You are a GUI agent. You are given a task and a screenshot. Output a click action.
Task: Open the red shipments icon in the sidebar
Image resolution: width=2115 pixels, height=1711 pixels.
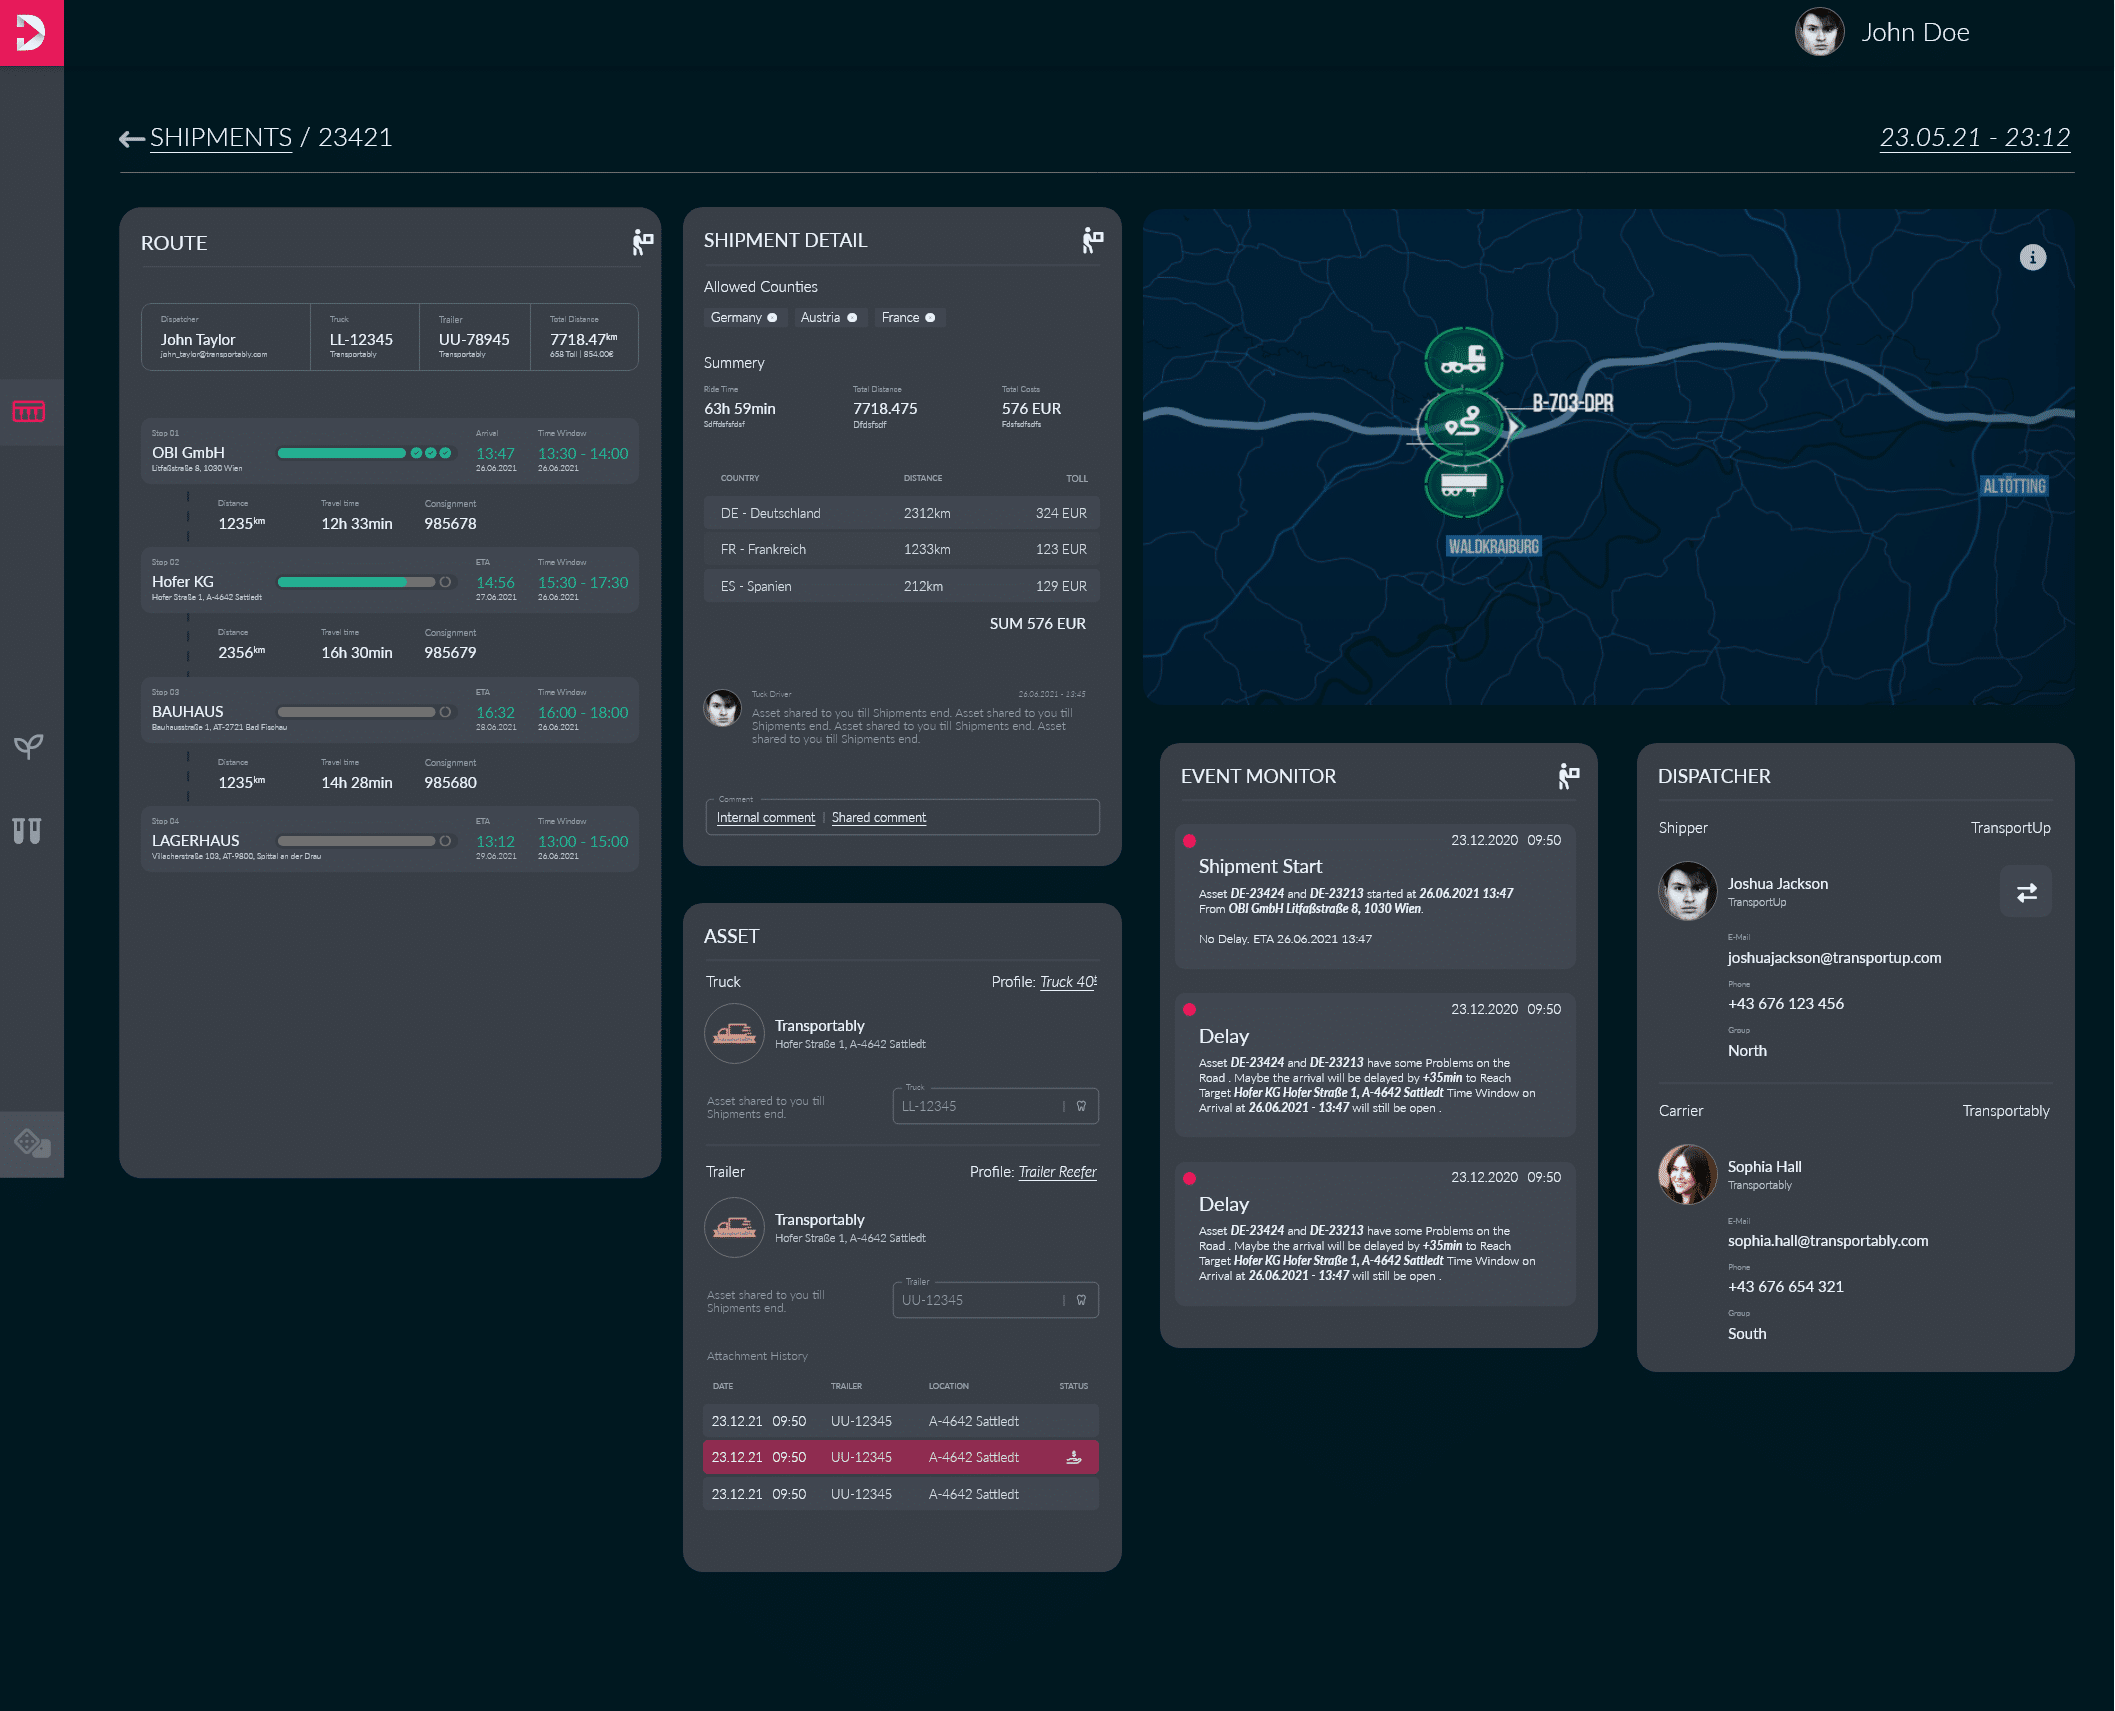(29, 411)
